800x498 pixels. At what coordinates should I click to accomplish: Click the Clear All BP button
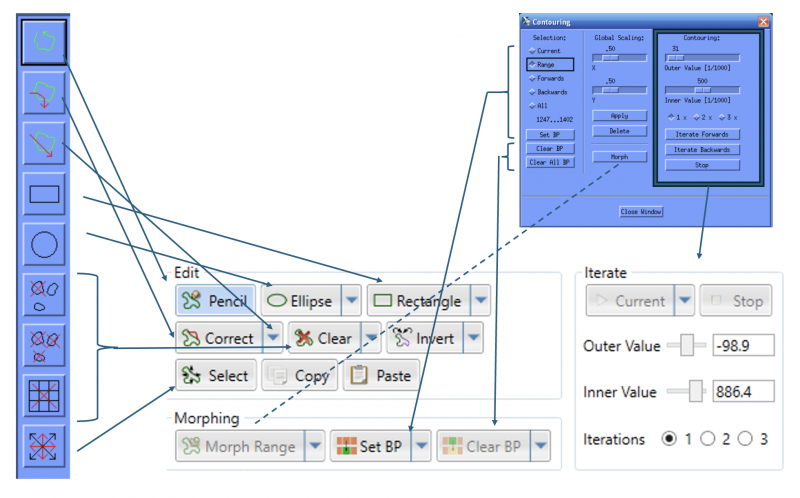click(x=550, y=162)
